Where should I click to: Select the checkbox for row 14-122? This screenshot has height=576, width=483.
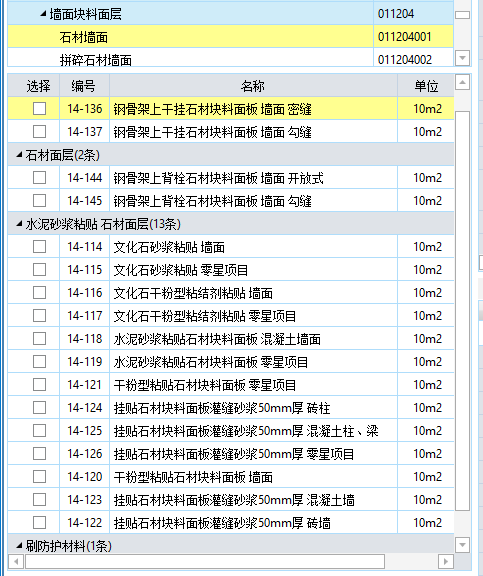pos(39,523)
